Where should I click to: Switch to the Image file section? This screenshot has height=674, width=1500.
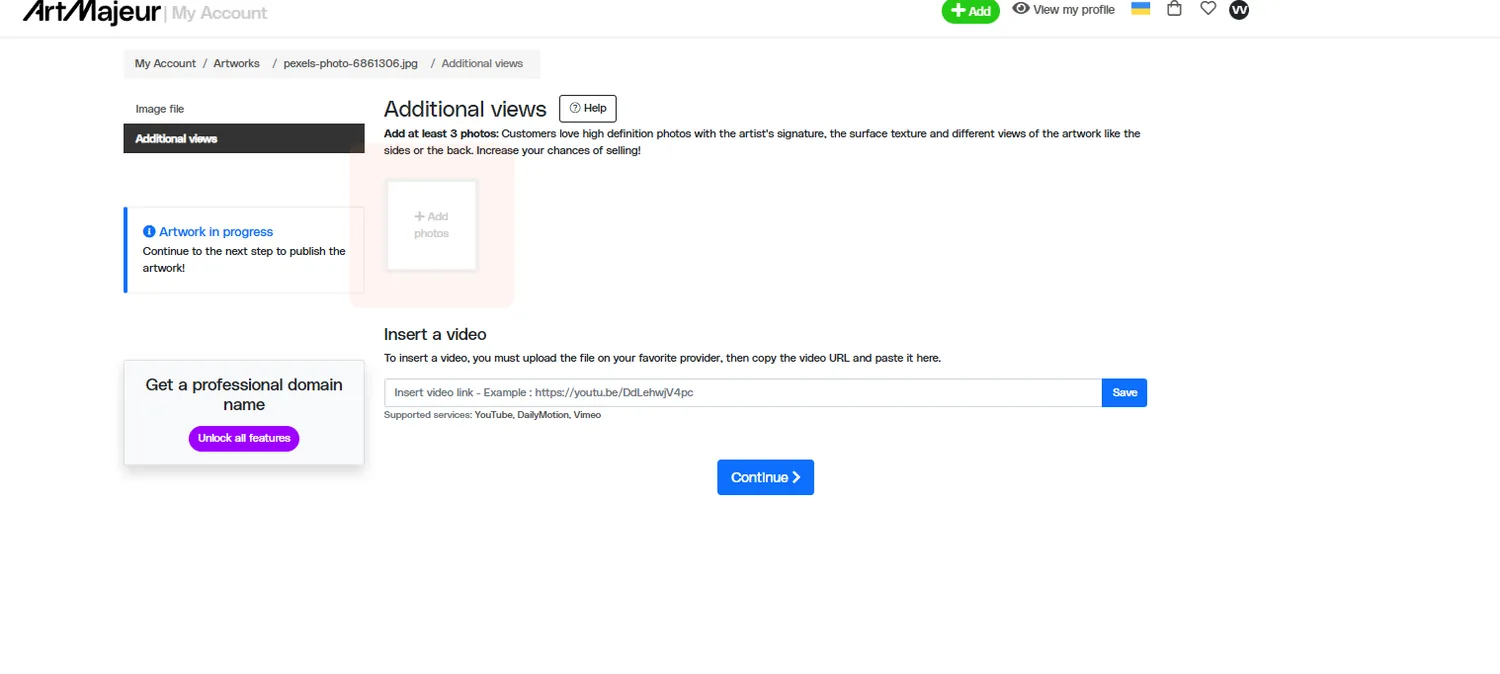(x=244, y=109)
